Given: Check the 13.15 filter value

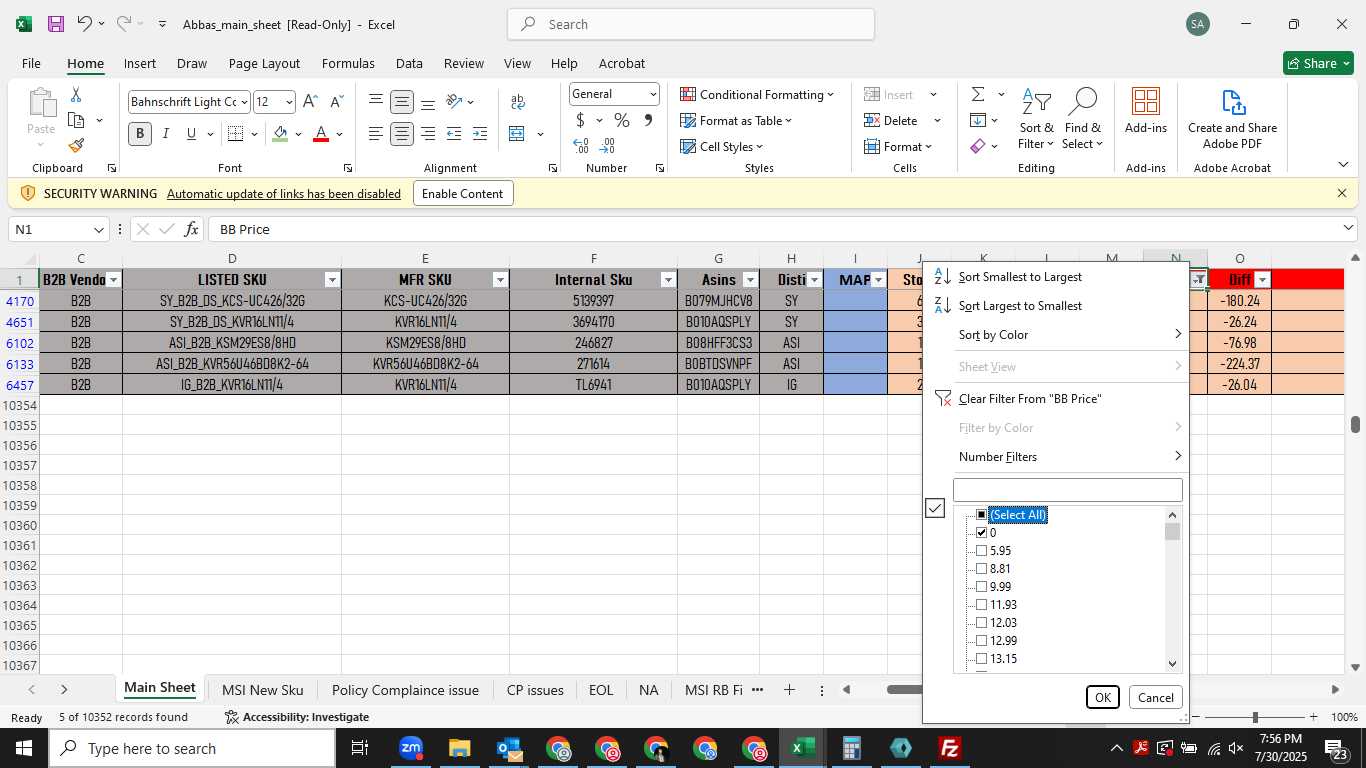Looking at the screenshot, I should 982,659.
